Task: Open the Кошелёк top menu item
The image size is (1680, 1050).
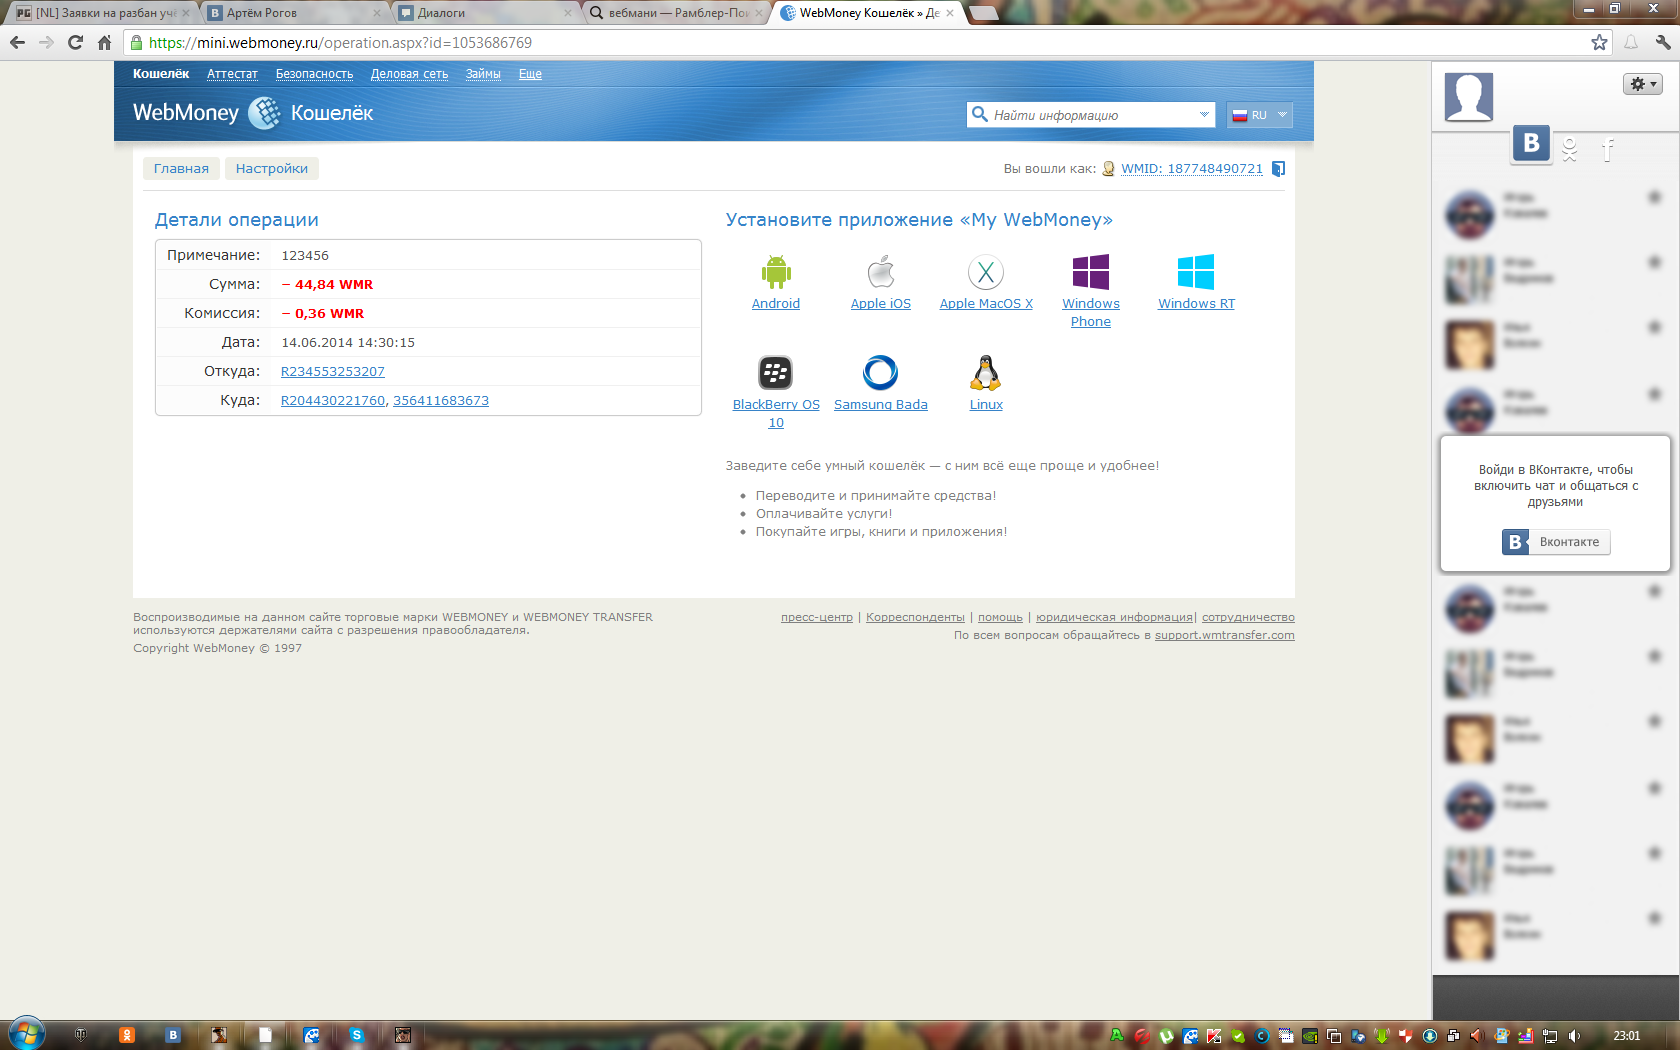Action: (161, 74)
